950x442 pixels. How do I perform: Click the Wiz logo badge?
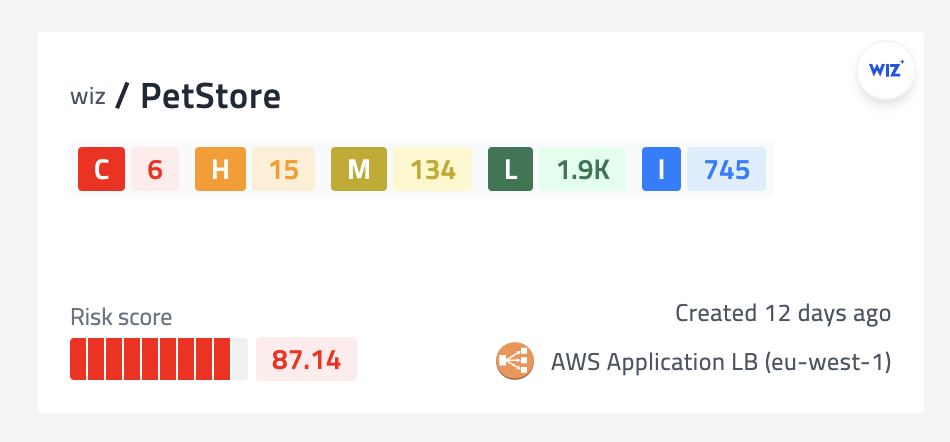pos(886,71)
